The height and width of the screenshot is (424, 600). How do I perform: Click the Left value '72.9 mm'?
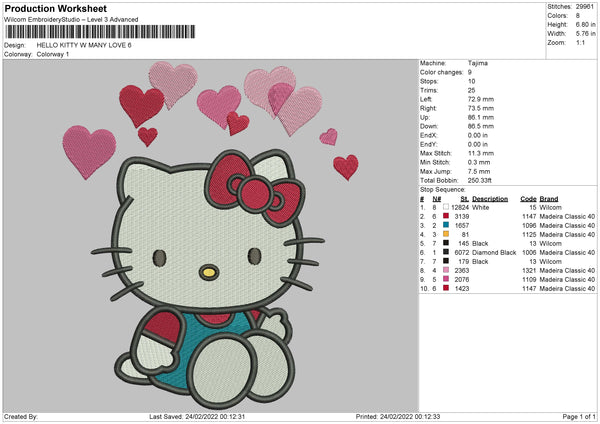[x=481, y=99]
